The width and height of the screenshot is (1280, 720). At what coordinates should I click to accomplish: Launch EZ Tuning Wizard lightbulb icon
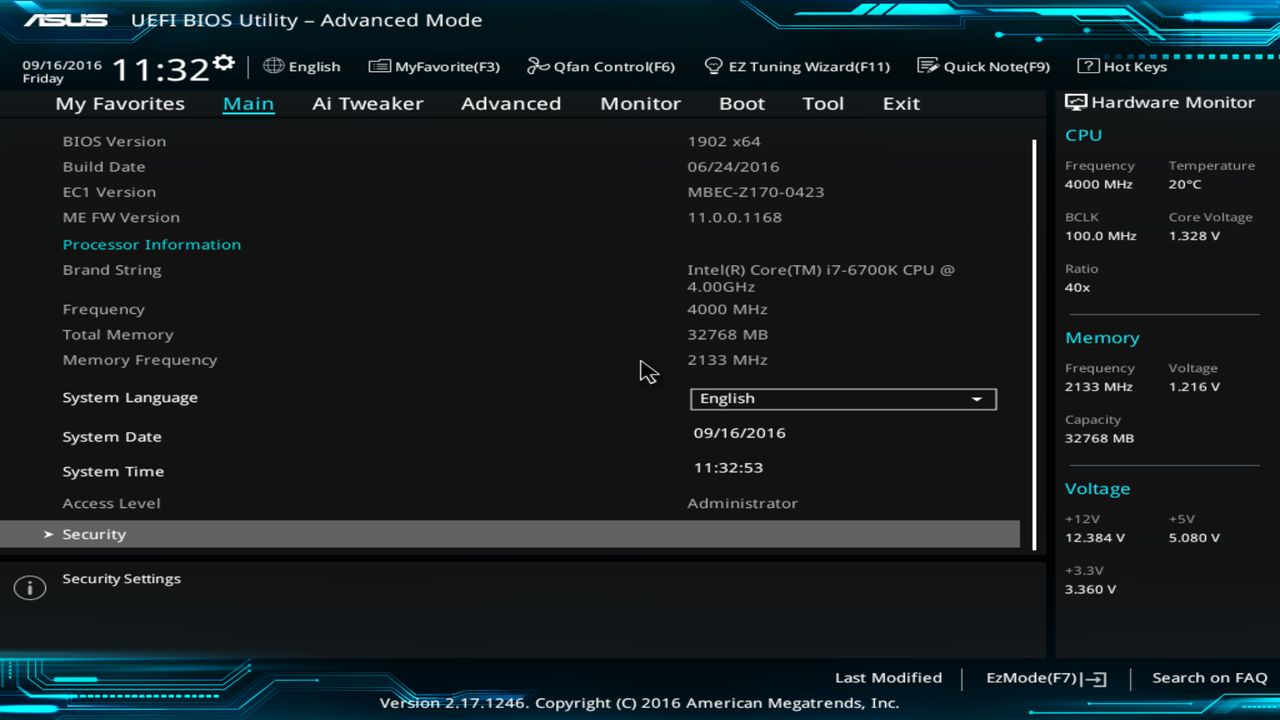pyautogui.click(x=713, y=66)
